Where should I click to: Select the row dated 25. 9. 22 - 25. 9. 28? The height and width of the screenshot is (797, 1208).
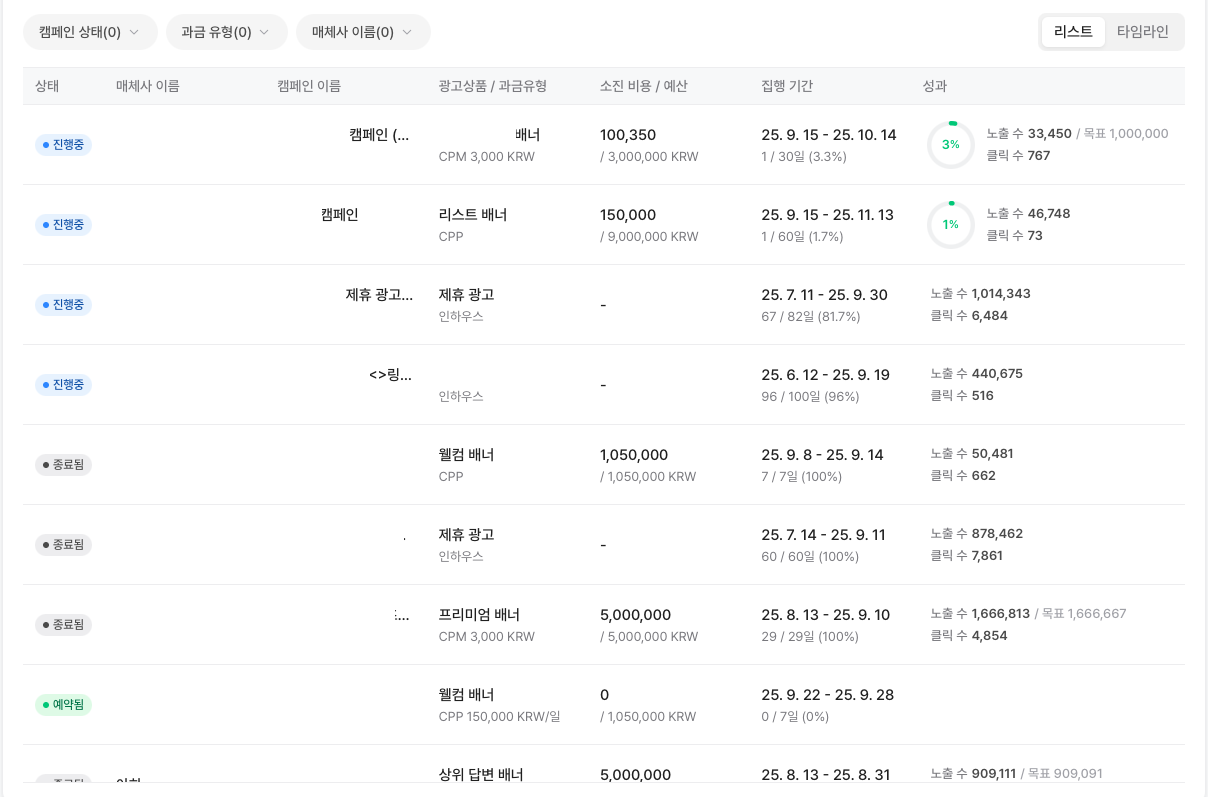coord(827,695)
